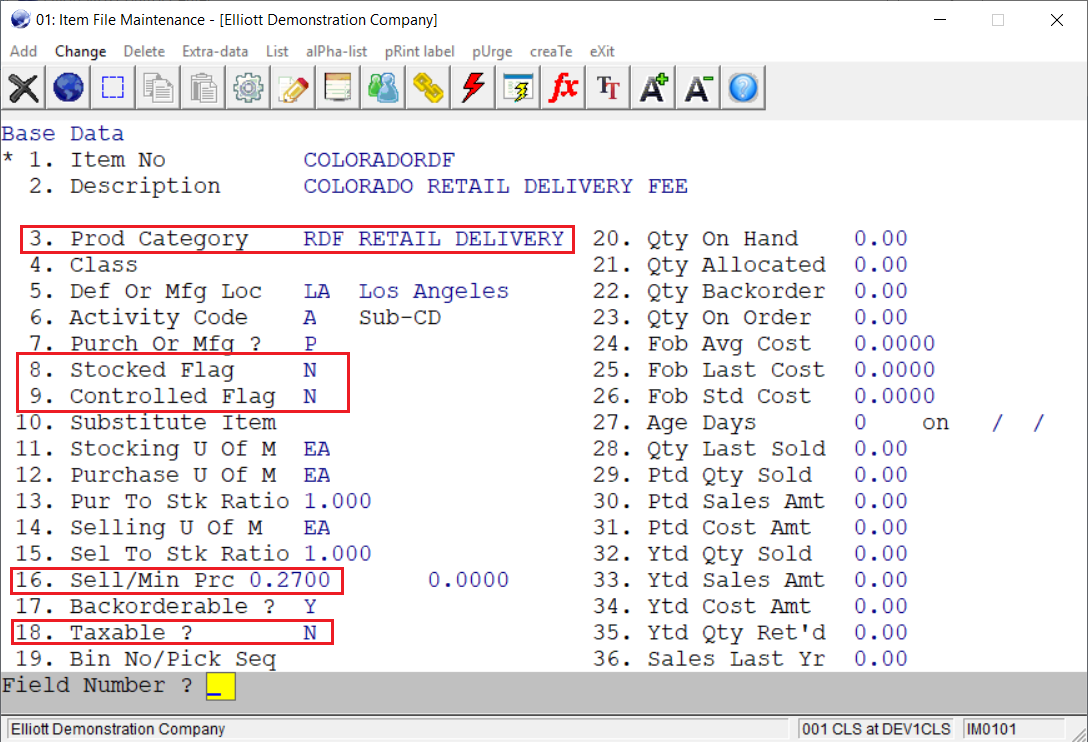
Task: Click the notepad with pencil icon
Action: [293, 88]
